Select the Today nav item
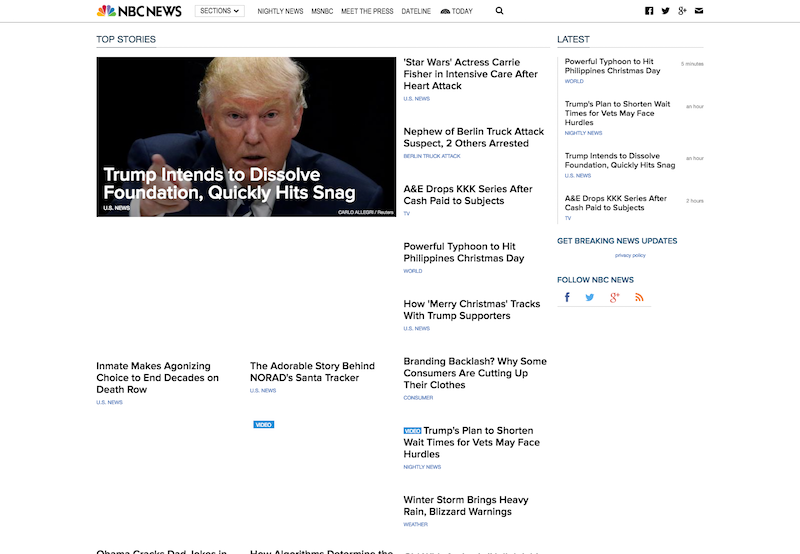800x554 pixels. pos(457,11)
